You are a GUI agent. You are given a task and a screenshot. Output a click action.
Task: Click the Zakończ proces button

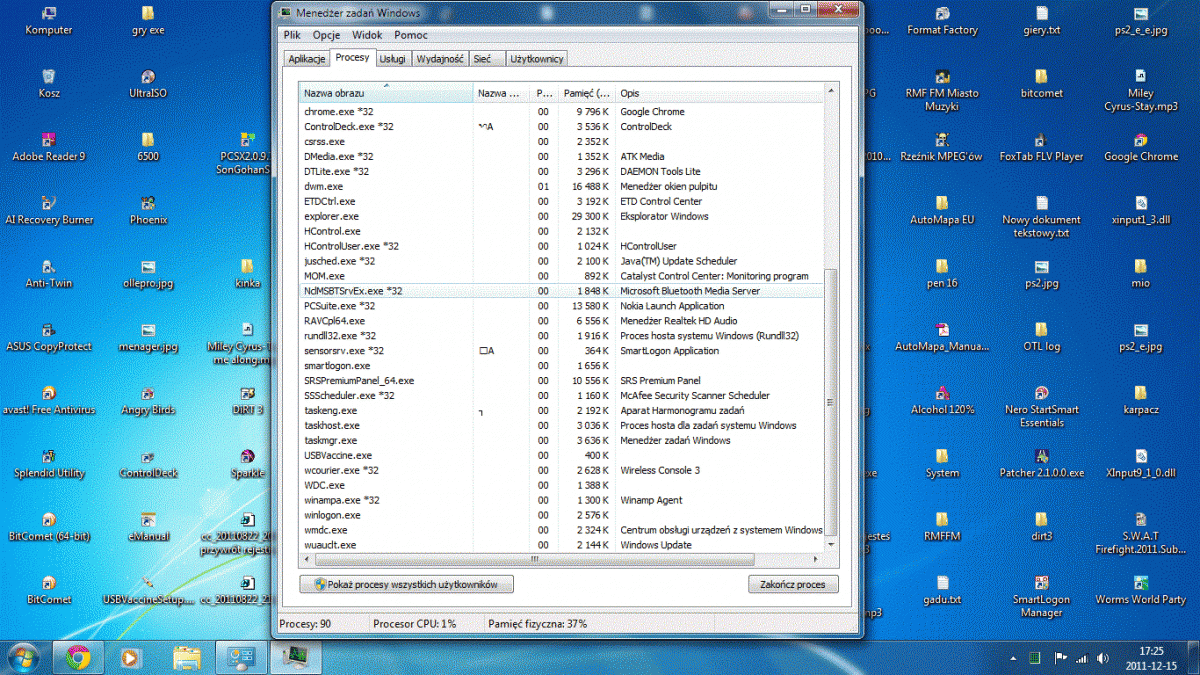click(x=793, y=585)
